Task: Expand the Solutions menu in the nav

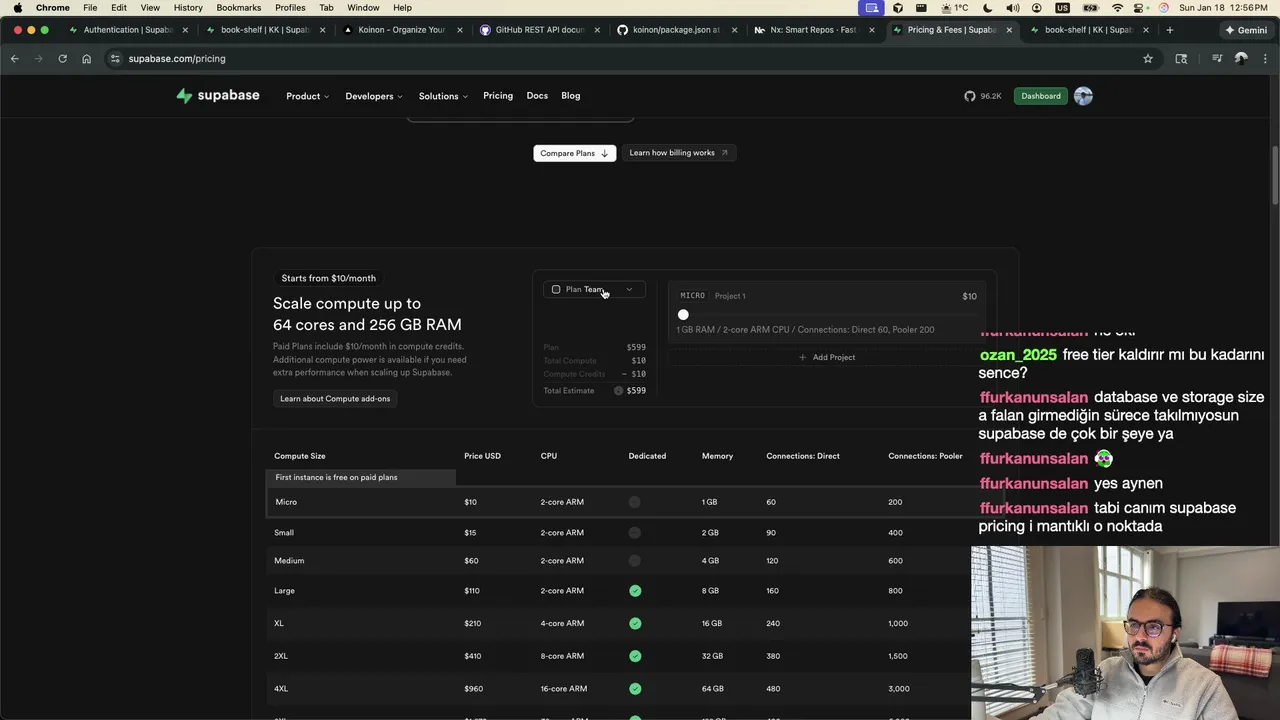Action: (443, 96)
